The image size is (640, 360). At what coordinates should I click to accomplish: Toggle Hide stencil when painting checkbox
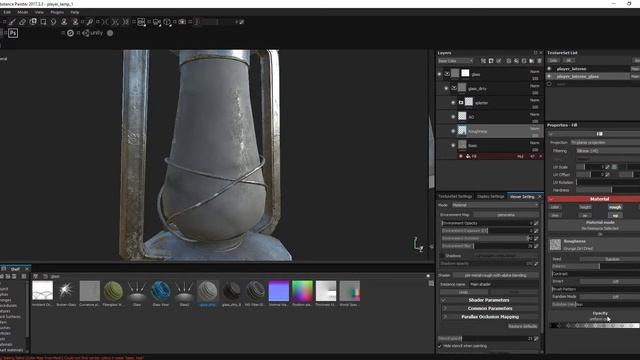point(440,346)
